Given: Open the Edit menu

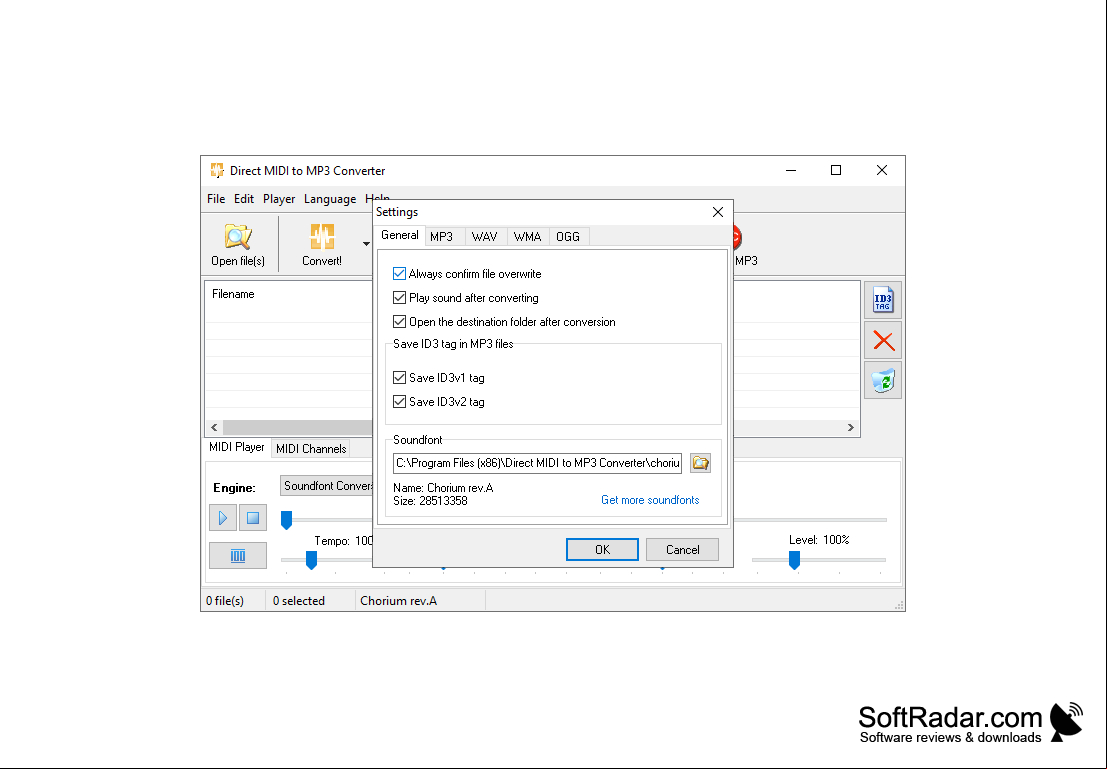Looking at the screenshot, I should click(x=244, y=199).
